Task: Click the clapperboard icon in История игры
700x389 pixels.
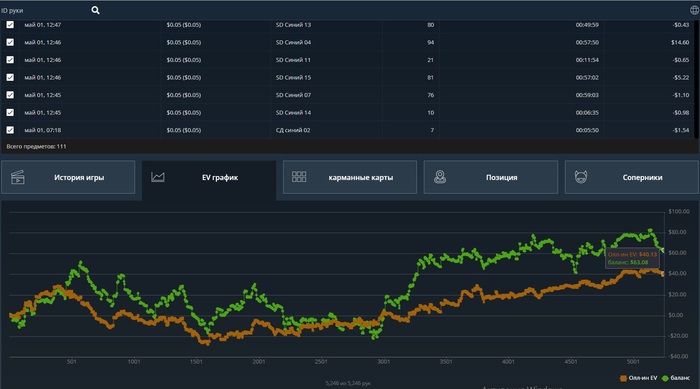Action: 17,177
